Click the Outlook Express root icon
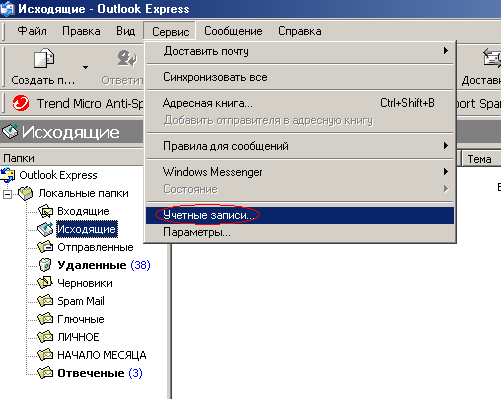The width and height of the screenshot is (501, 399). 8,175
